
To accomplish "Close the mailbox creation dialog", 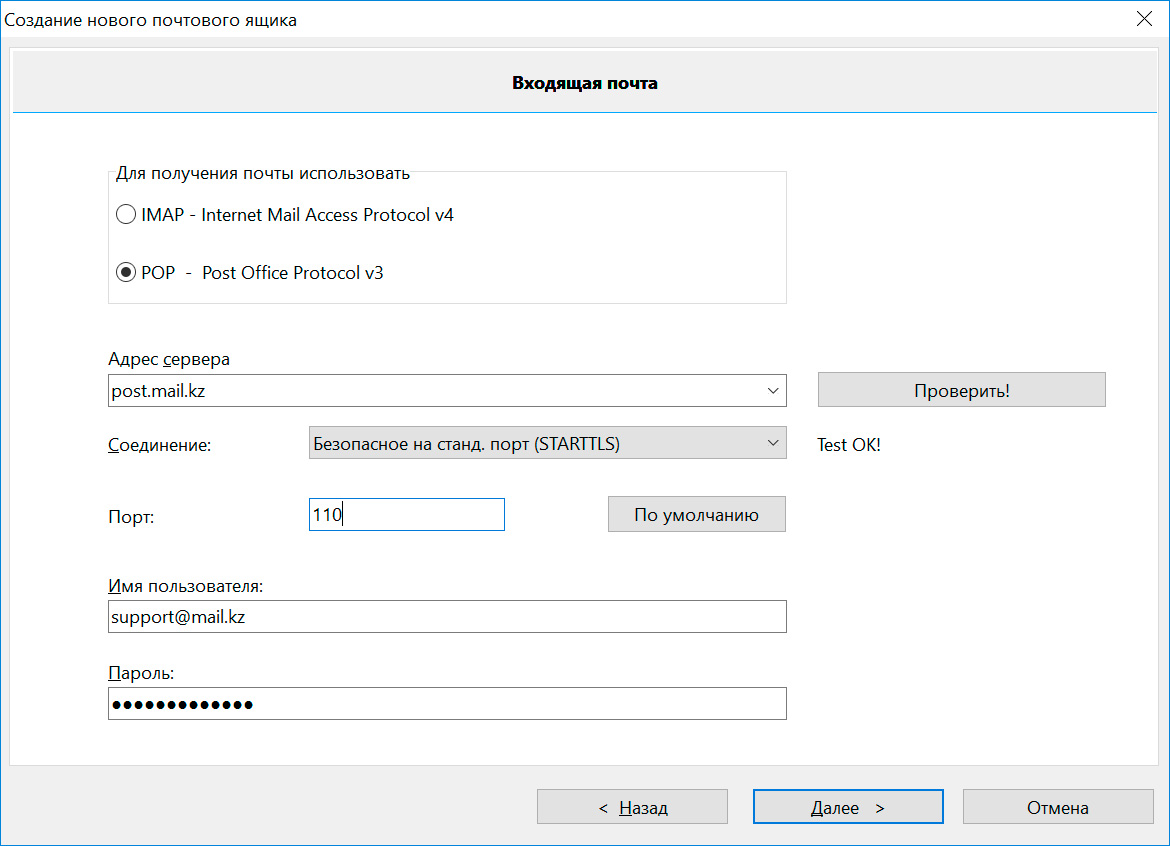I will click(1145, 19).
